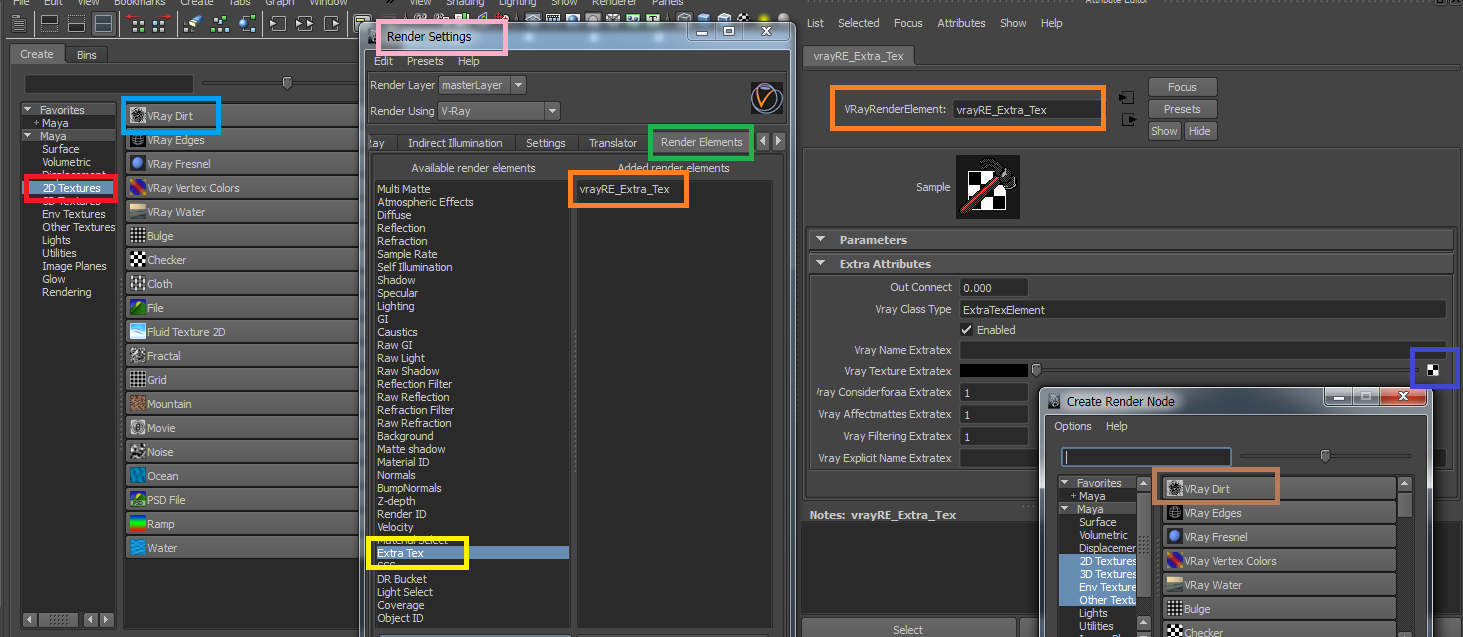Collapse Favorites in Create Render Node tree
This screenshot has width=1463, height=637.
[x=1067, y=483]
